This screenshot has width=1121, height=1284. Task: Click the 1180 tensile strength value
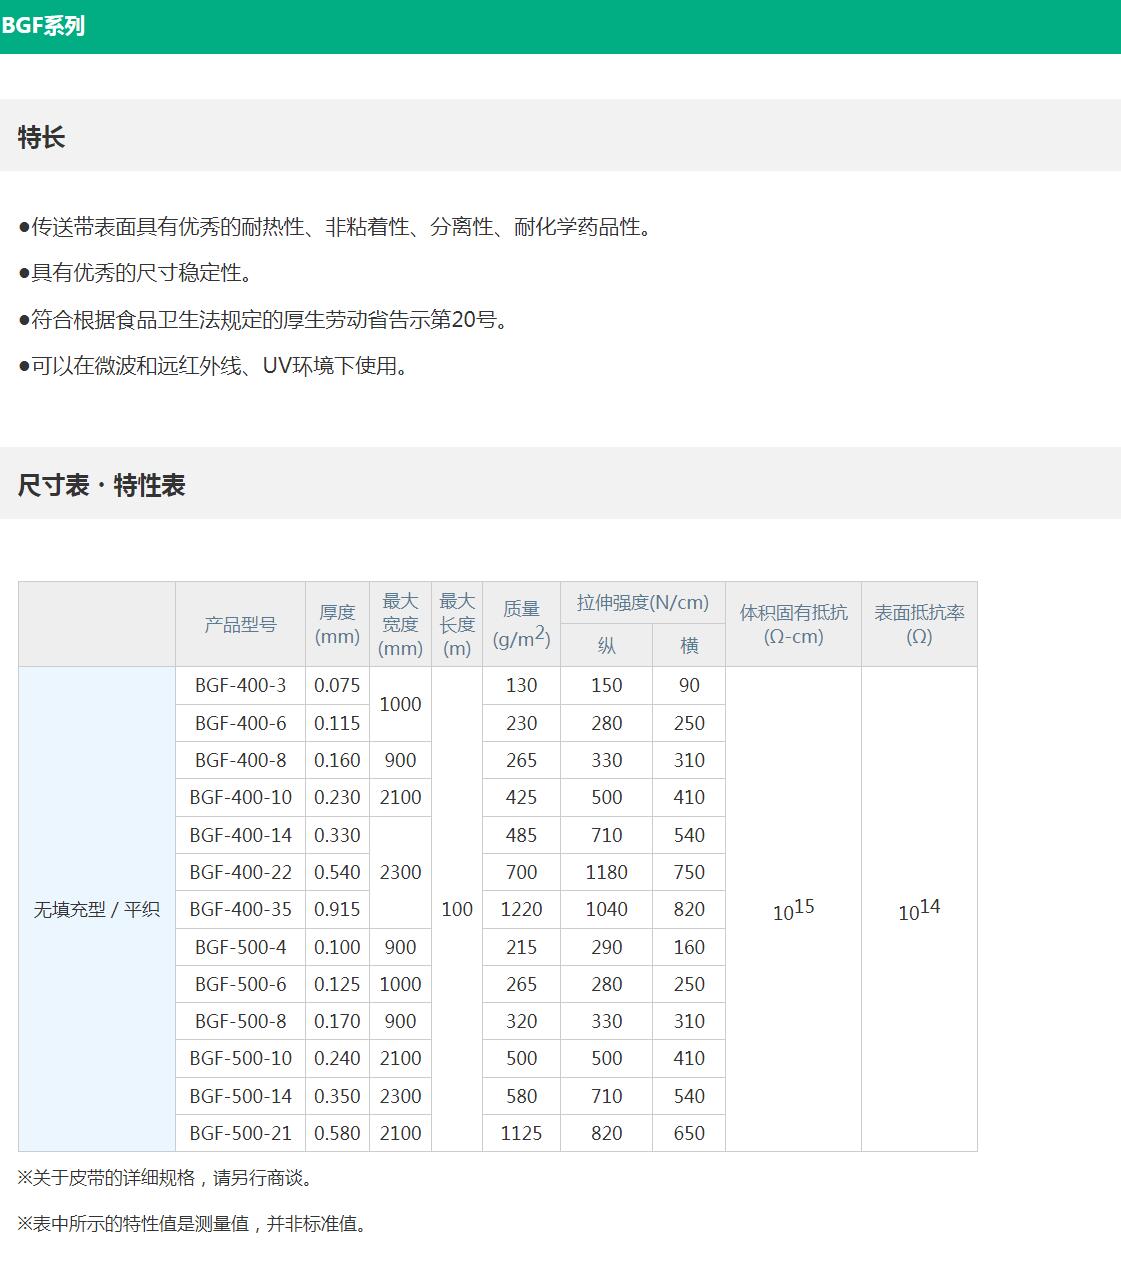point(606,872)
